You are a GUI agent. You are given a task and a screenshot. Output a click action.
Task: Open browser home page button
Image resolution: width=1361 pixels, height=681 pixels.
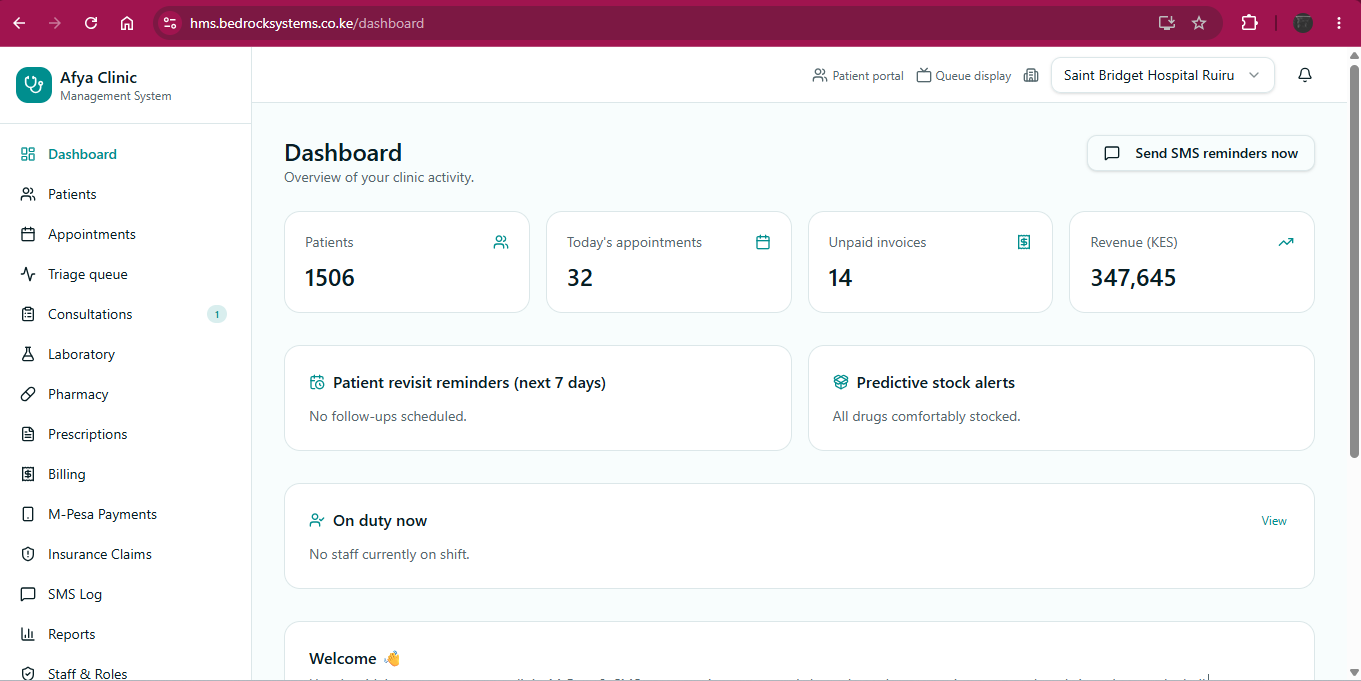pyautogui.click(x=127, y=23)
